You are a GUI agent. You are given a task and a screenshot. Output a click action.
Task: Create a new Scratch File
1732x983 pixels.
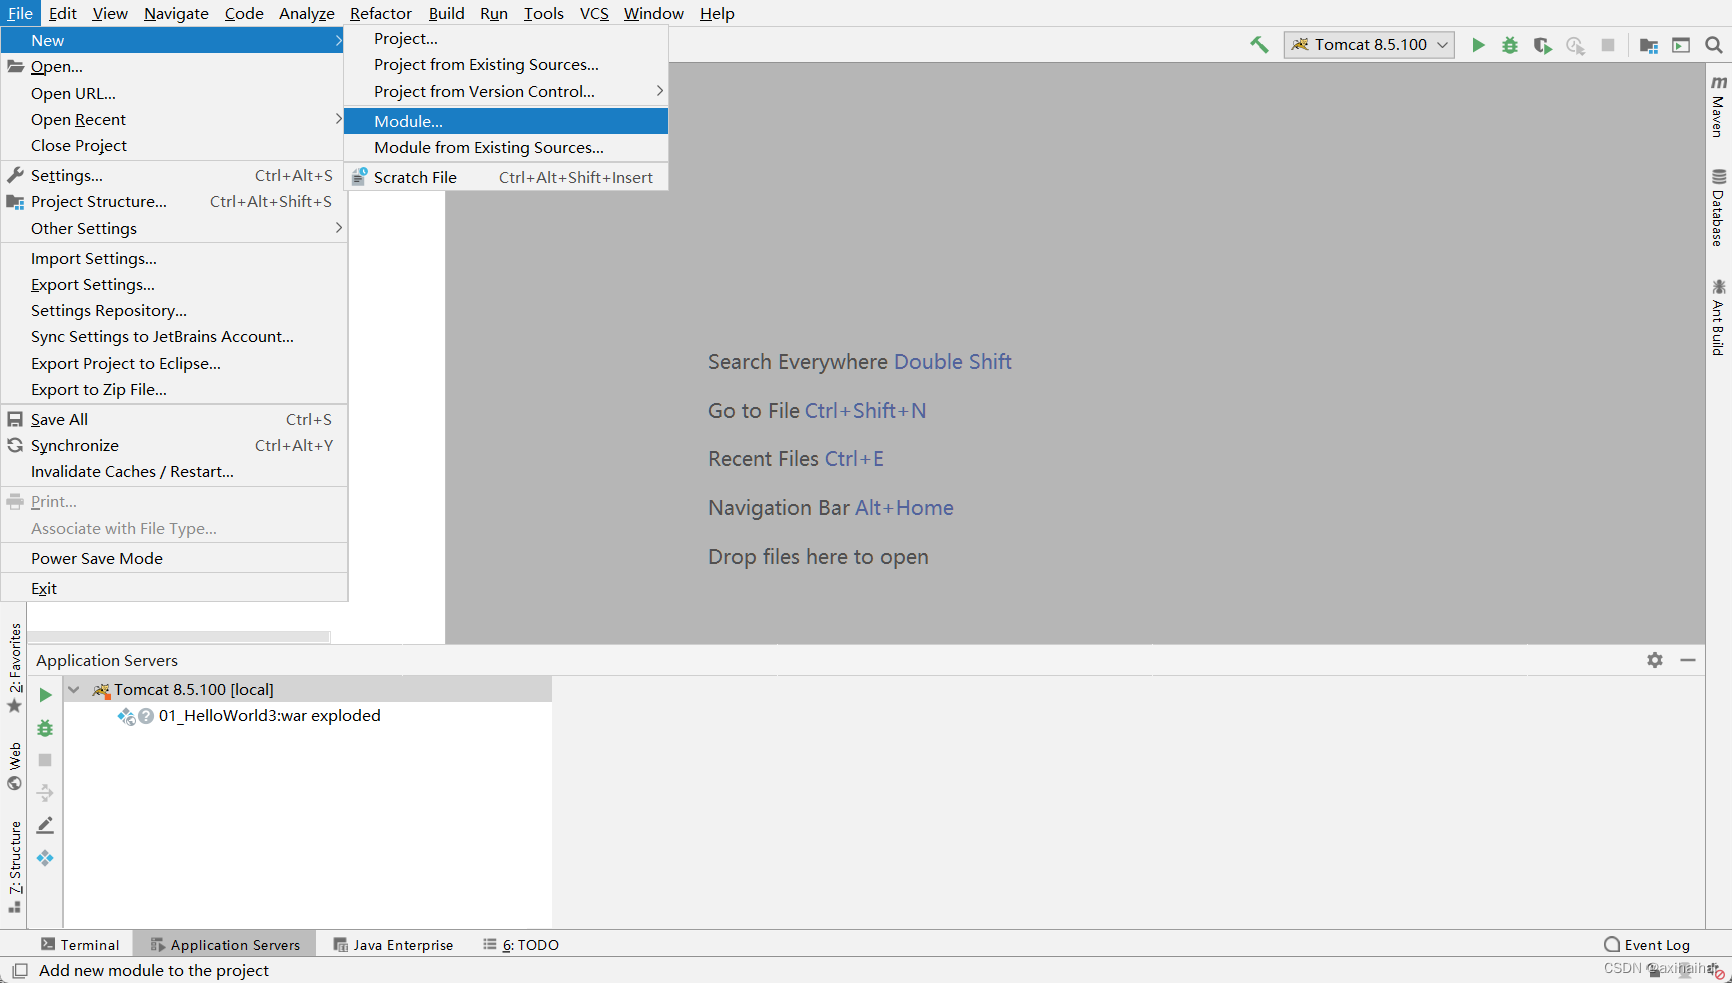(506, 177)
